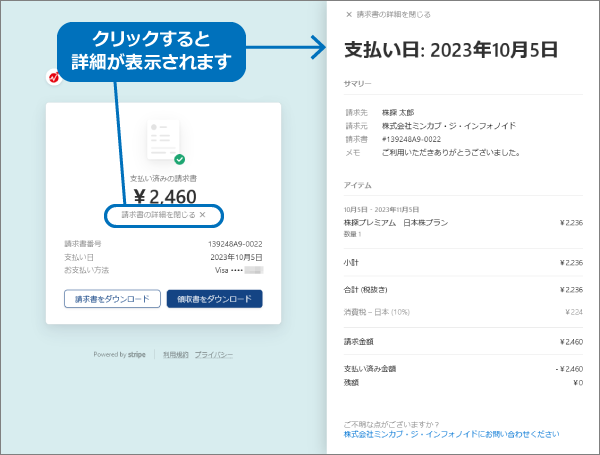
Task: Click the 数量 1 quantity line
Action: pos(352,234)
